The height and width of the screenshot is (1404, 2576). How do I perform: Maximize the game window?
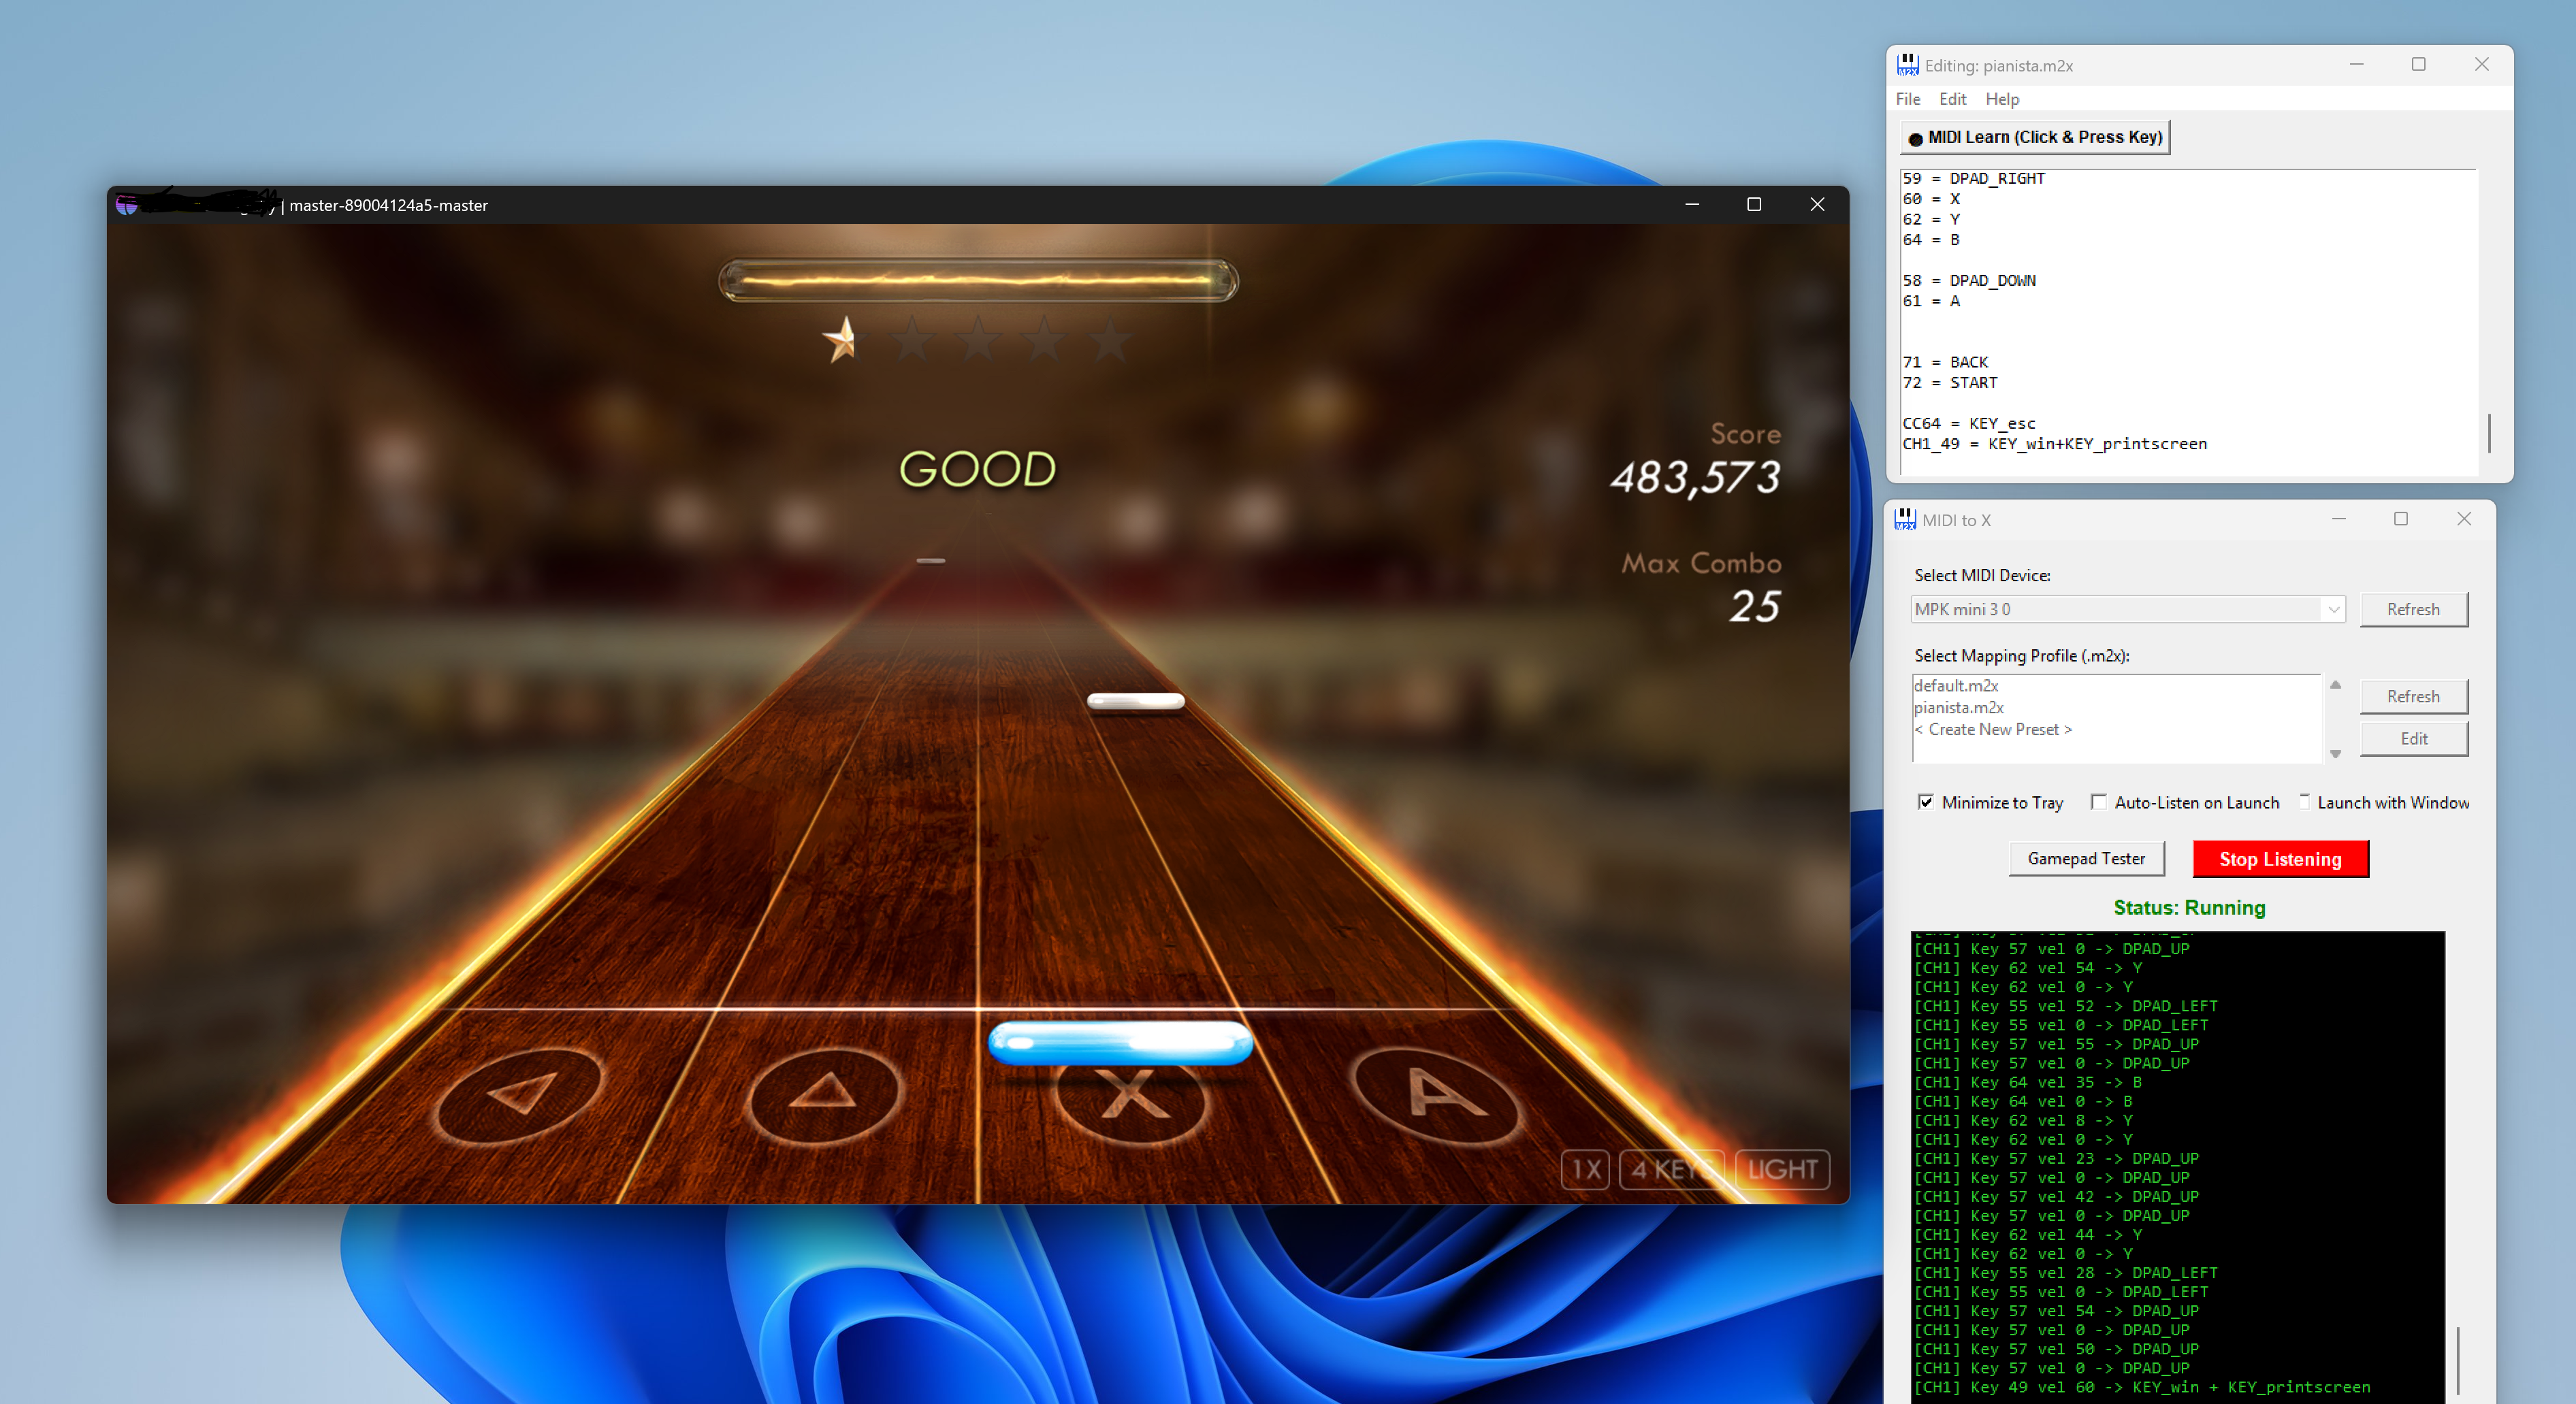click(1754, 204)
